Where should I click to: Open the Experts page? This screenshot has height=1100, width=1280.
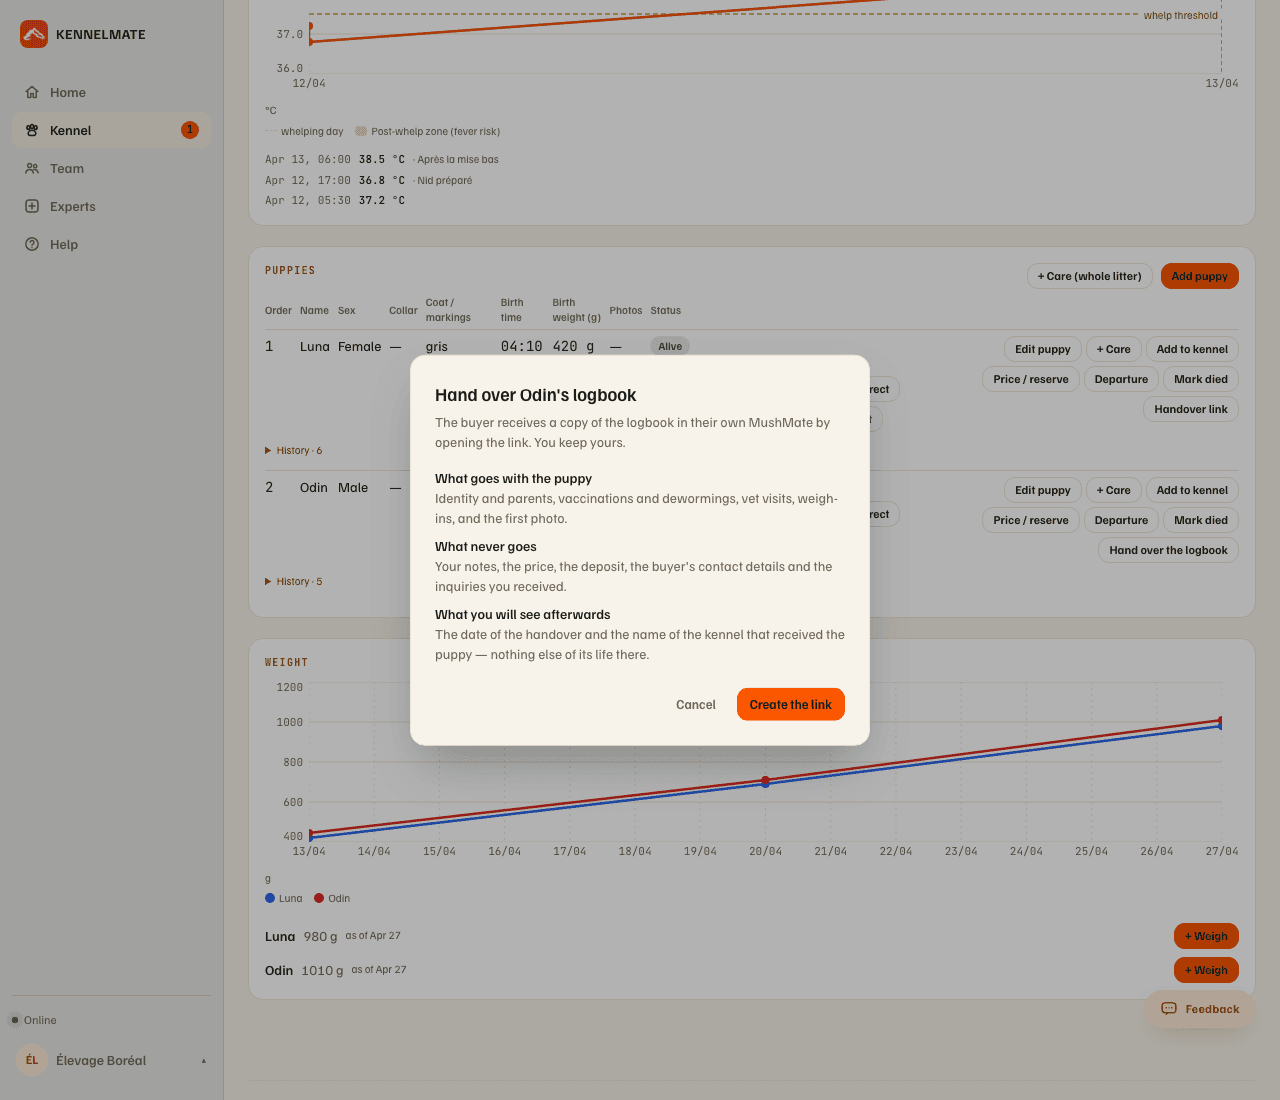111,206
